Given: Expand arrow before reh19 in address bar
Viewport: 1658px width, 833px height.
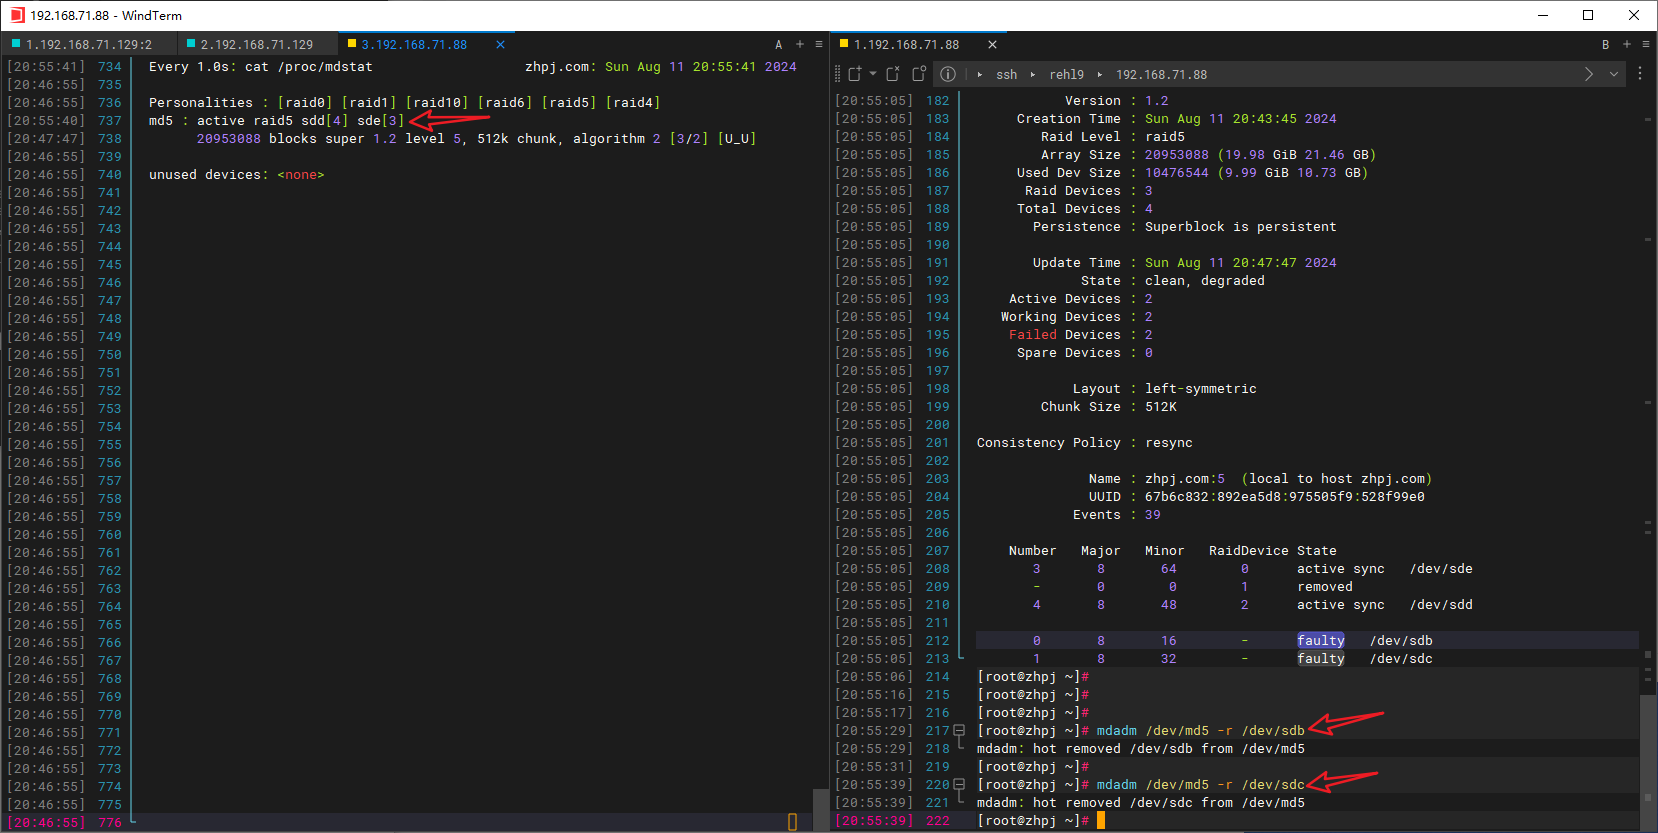Looking at the screenshot, I should click(x=1033, y=75).
